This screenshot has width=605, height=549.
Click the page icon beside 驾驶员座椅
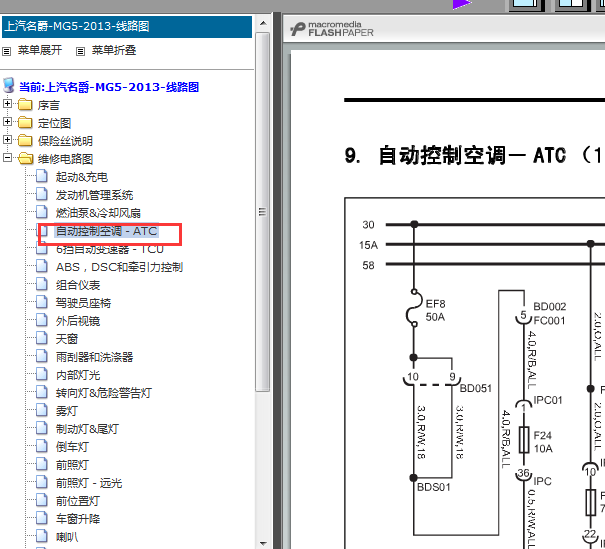click(42, 301)
